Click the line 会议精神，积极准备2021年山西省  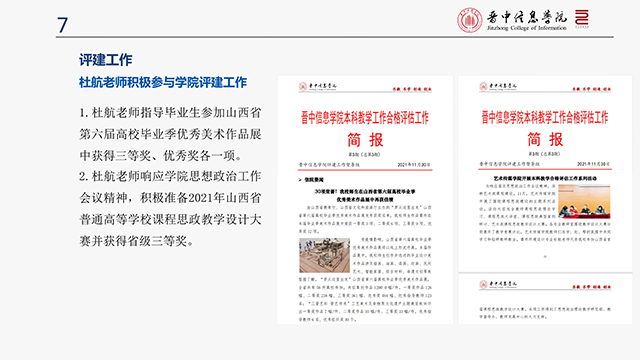point(170,198)
